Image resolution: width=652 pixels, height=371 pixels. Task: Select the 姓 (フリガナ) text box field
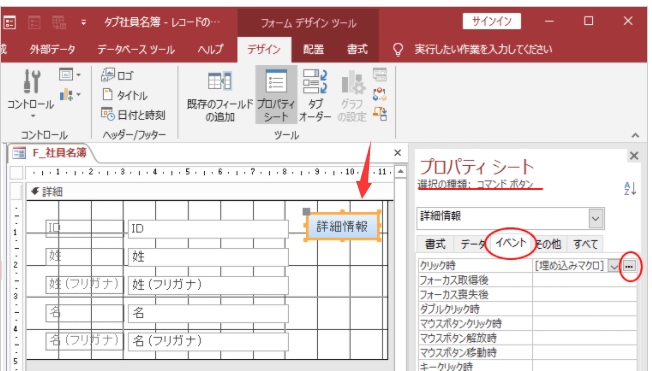pos(208,284)
